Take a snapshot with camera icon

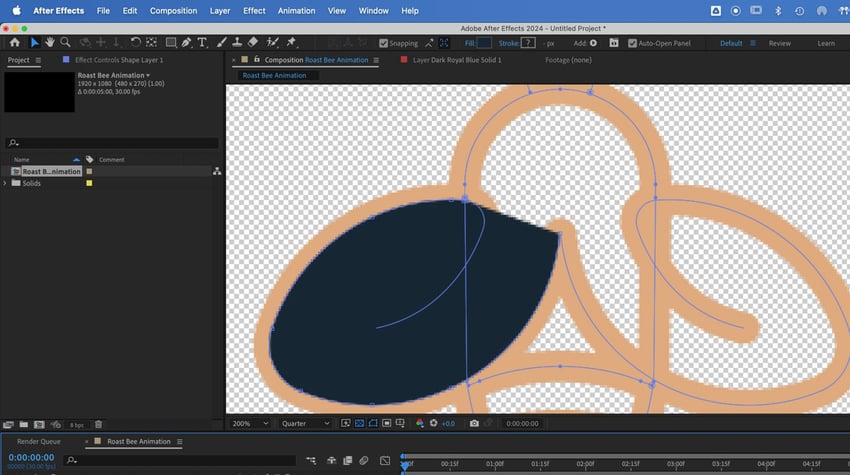474,423
